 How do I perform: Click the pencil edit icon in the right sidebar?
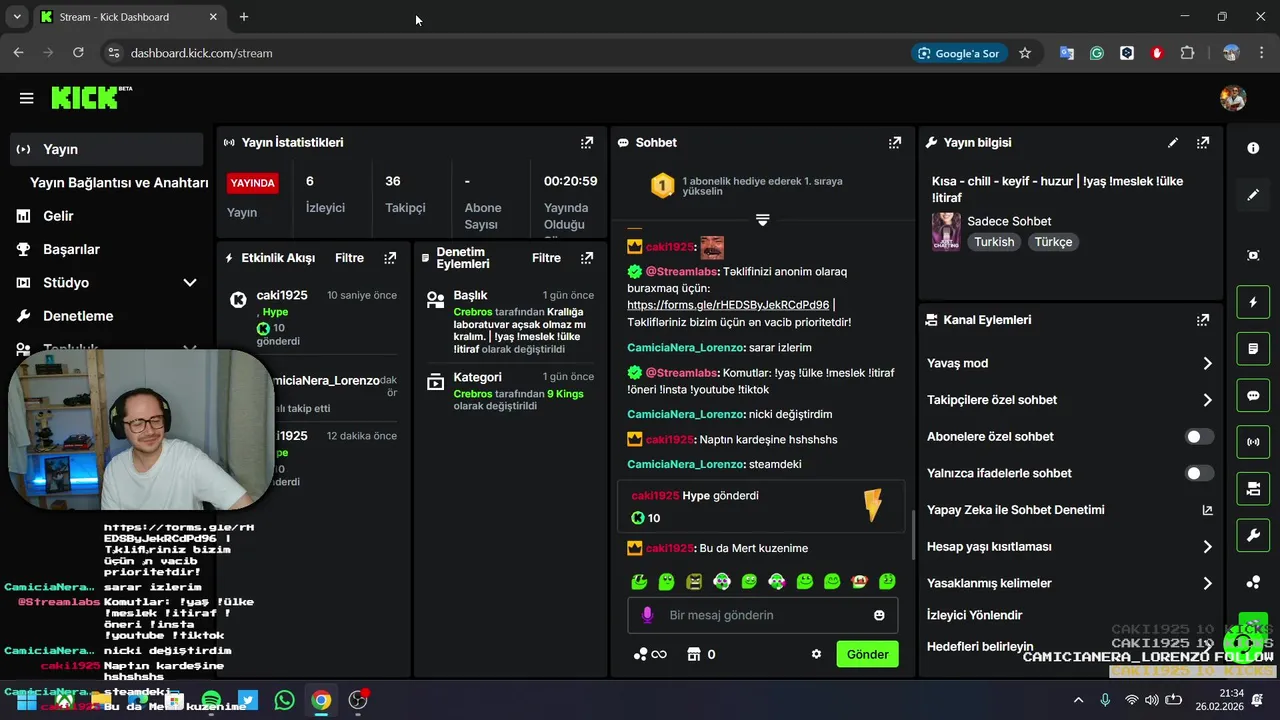click(x=1253, y=195)
